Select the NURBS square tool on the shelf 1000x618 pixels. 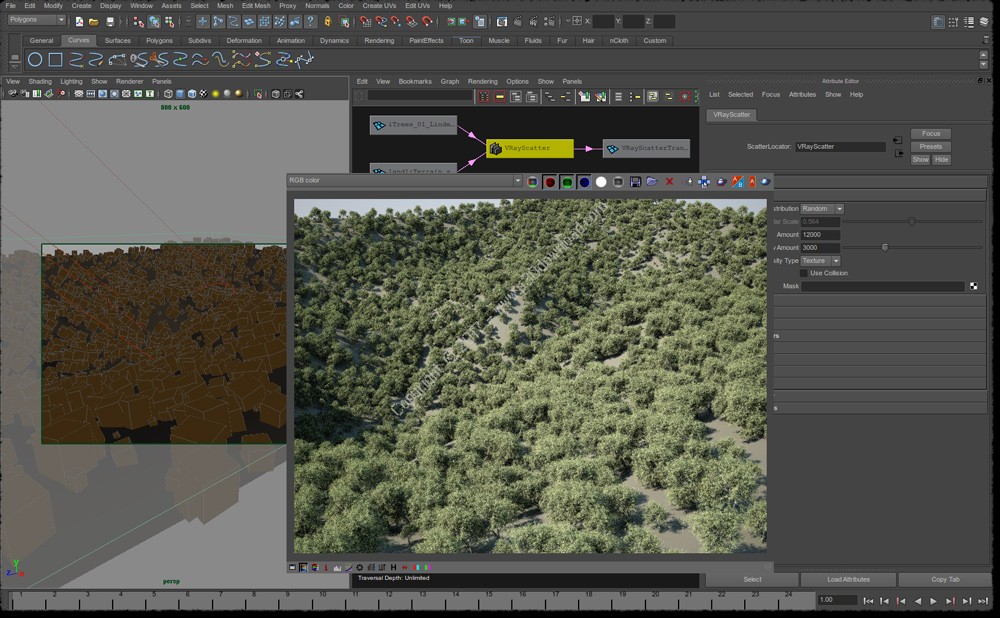[x=55, y=60]
